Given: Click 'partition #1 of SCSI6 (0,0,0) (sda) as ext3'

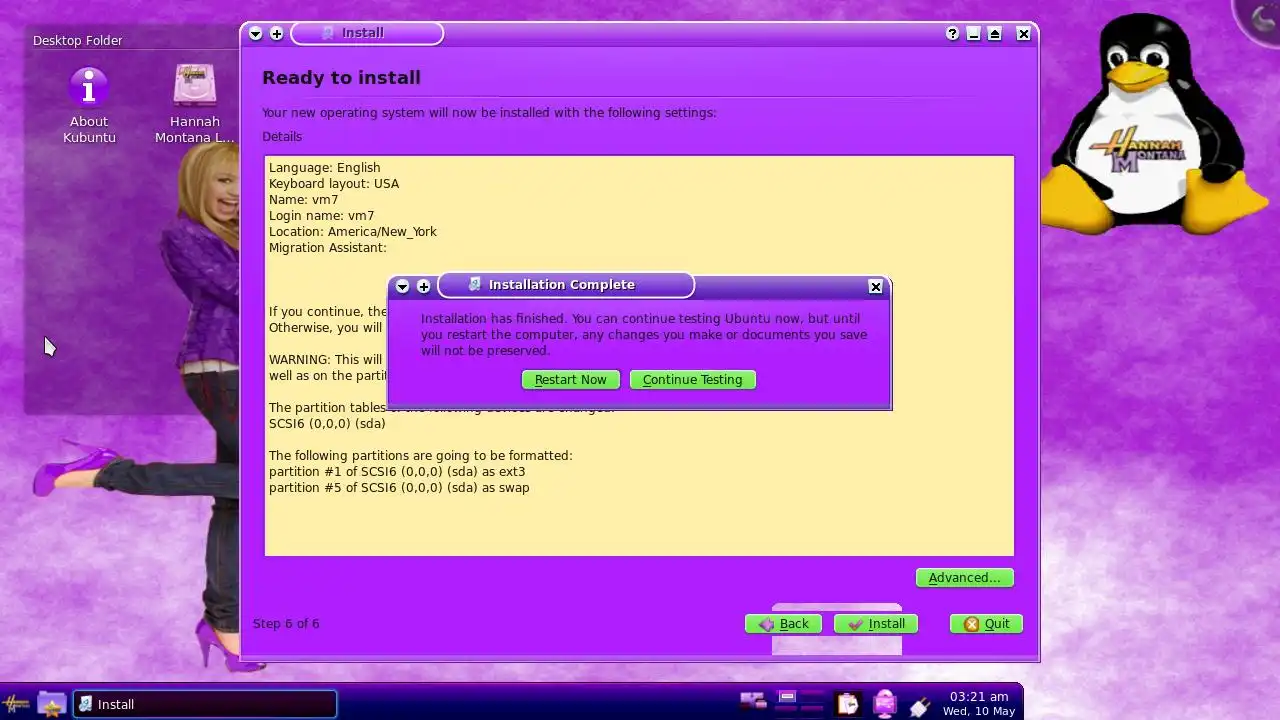Looking at the screenshot, I should [397, 472].
